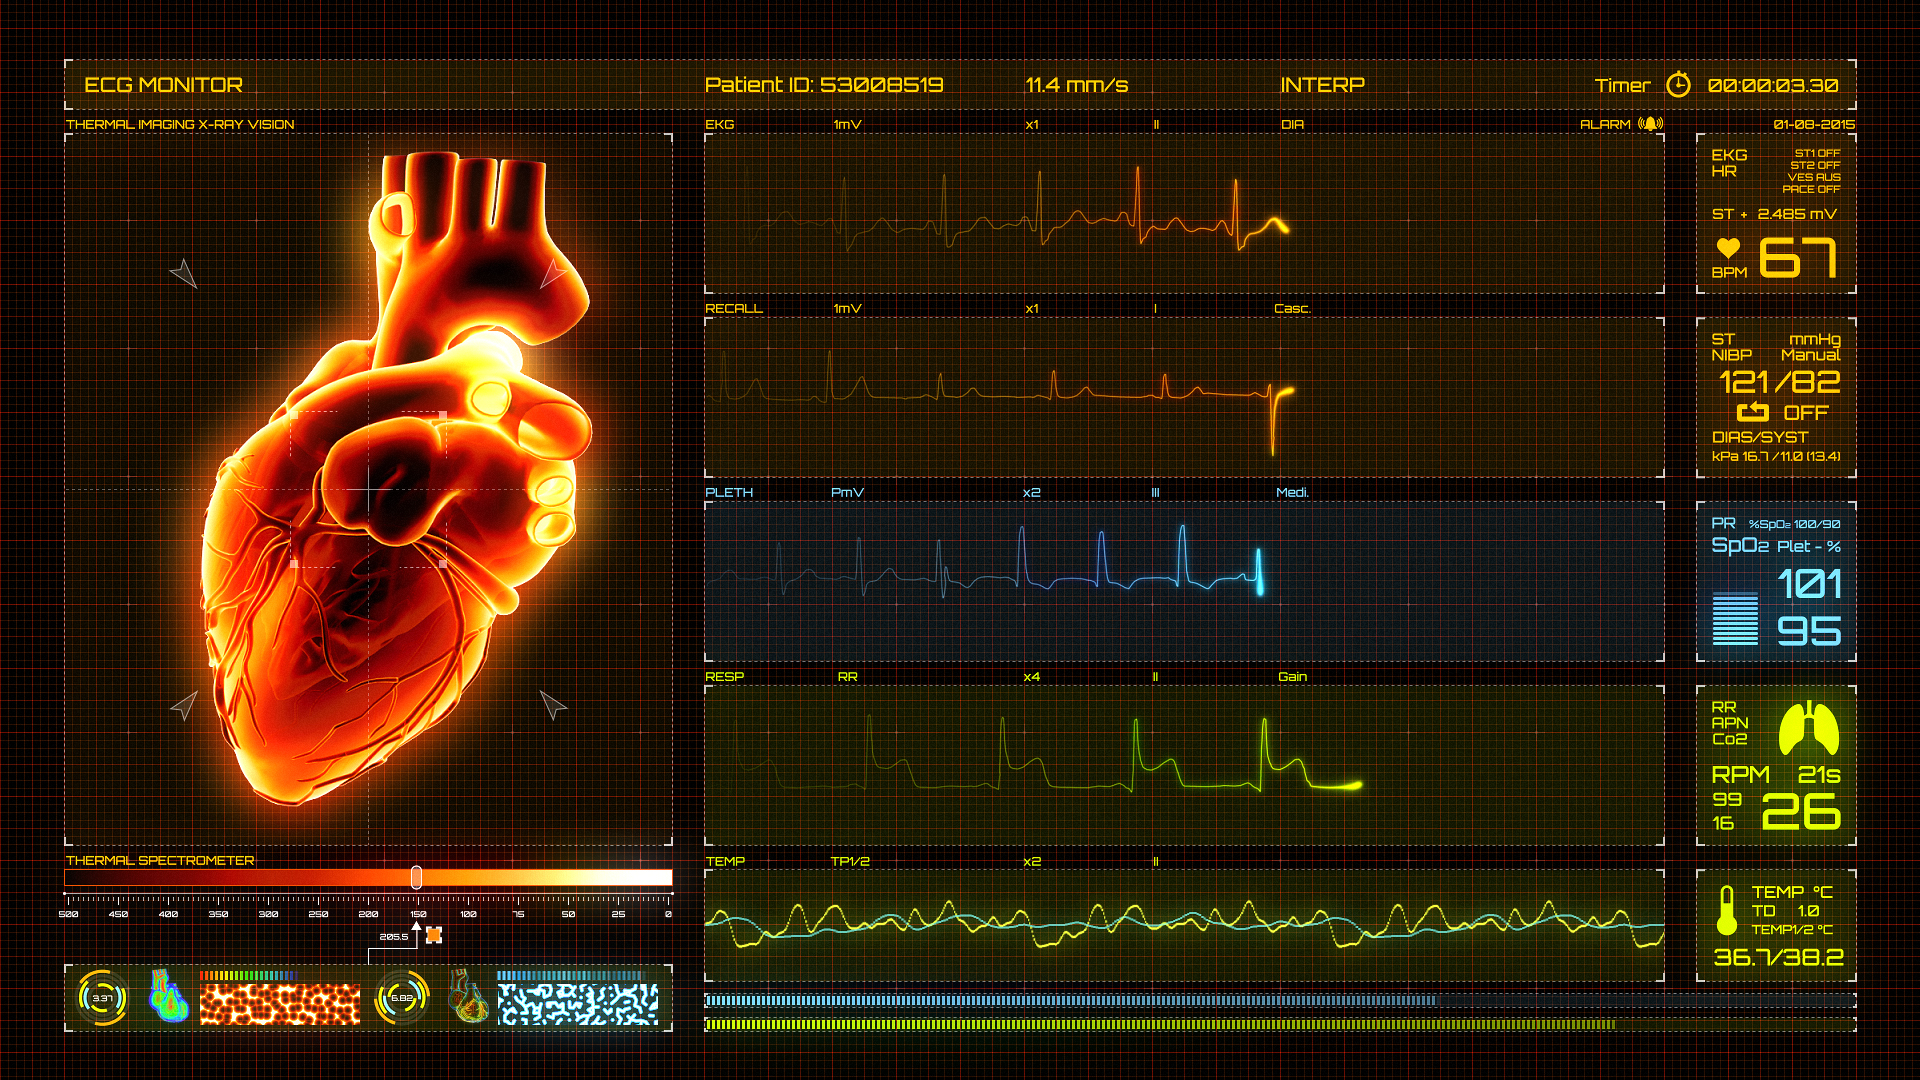Click the bottom-left rotate arrow near the heart
This screenshot has height=1080, width=1920.
click(184, 705)
